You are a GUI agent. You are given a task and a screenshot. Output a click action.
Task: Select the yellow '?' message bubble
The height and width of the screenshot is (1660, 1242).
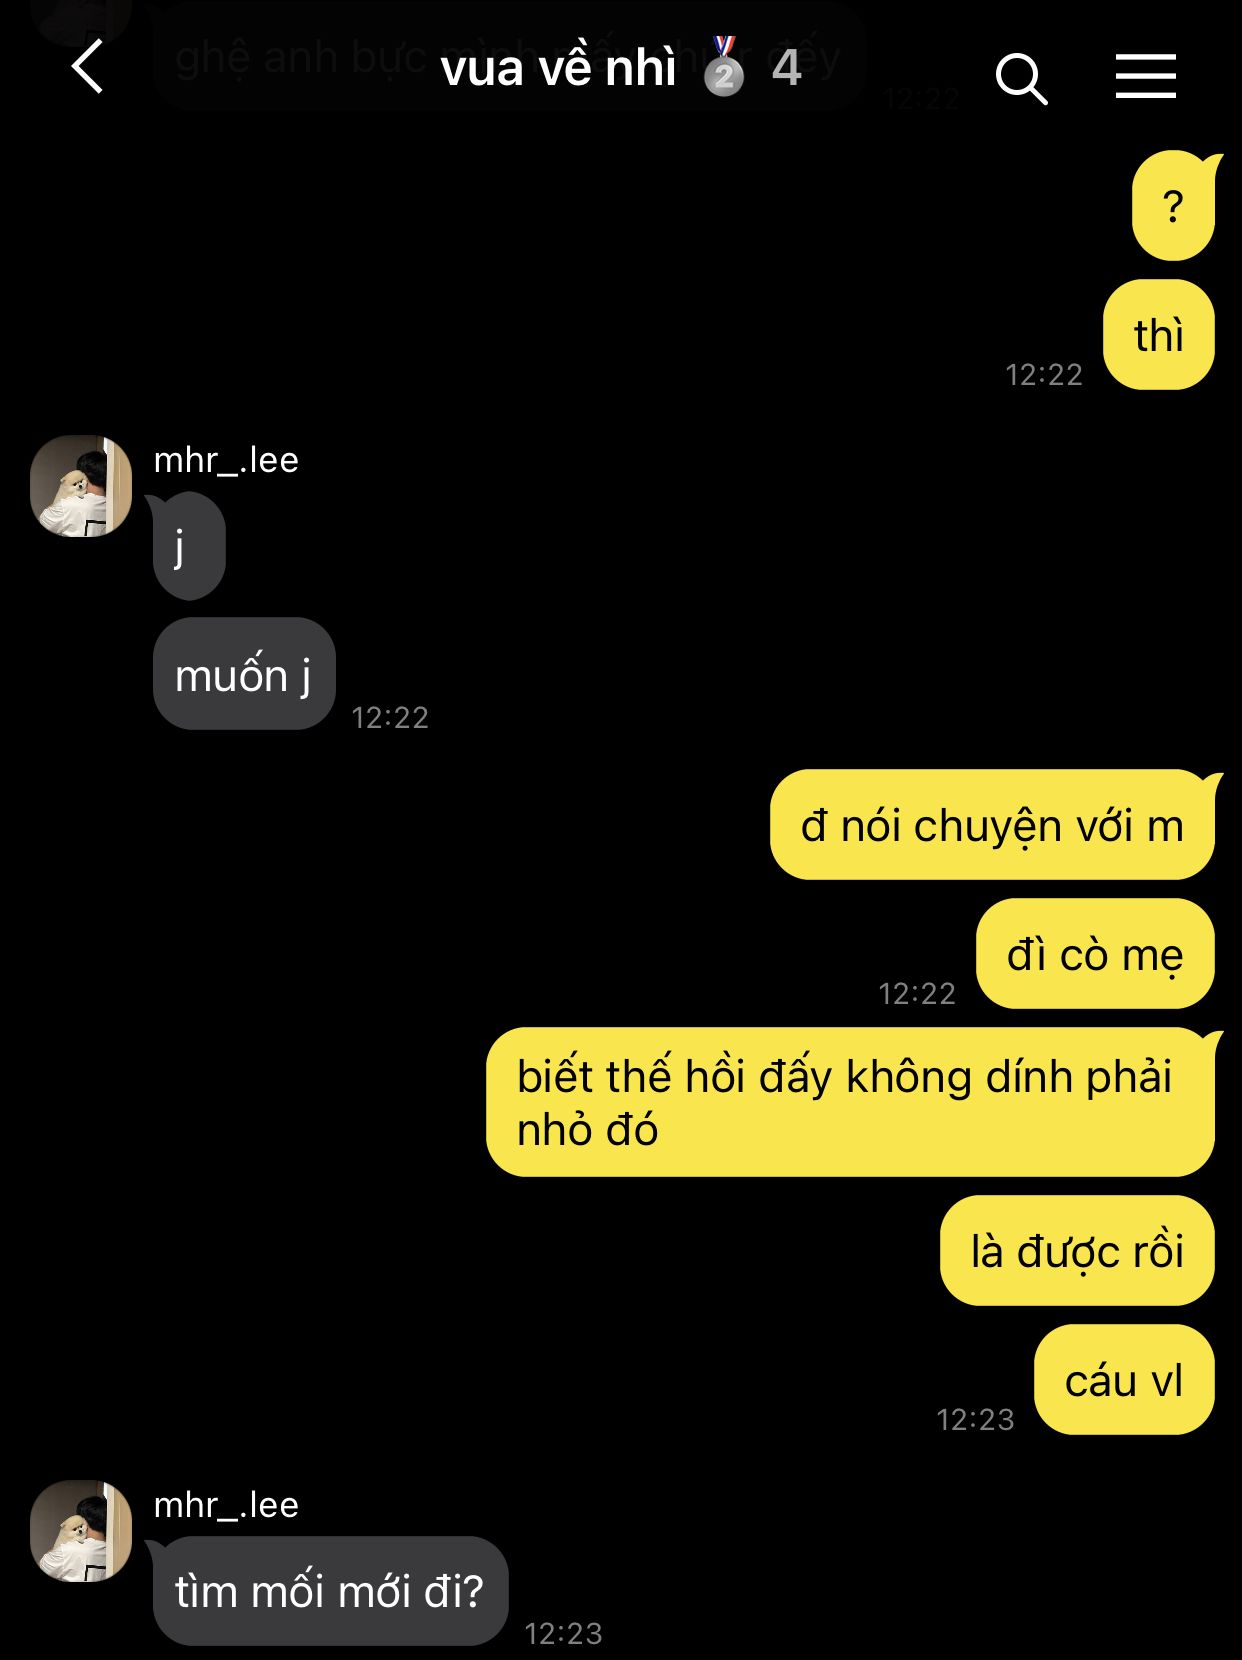pyautogui.click(x=1174, y=206)
